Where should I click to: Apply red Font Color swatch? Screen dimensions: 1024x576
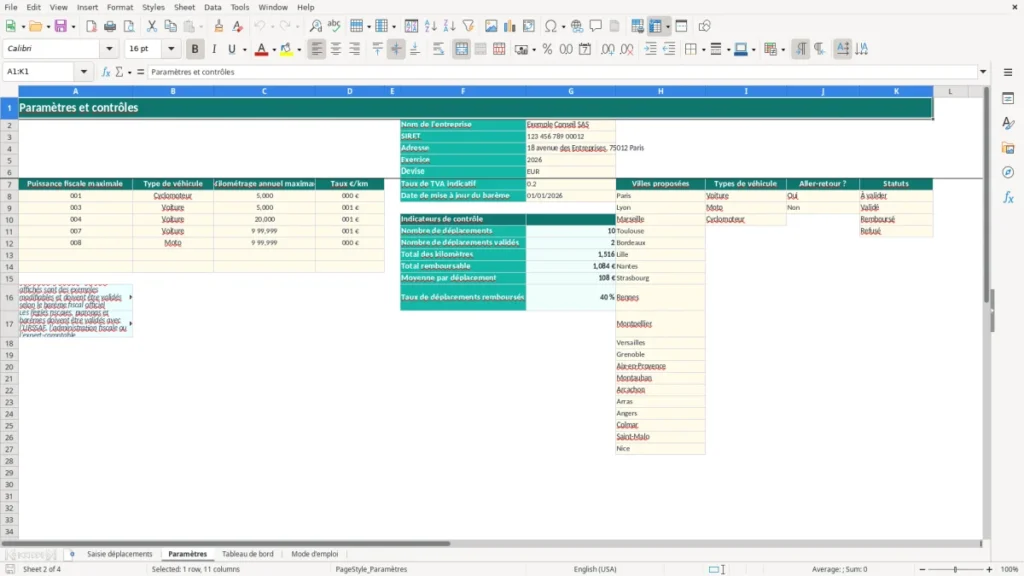coord(261,49)
